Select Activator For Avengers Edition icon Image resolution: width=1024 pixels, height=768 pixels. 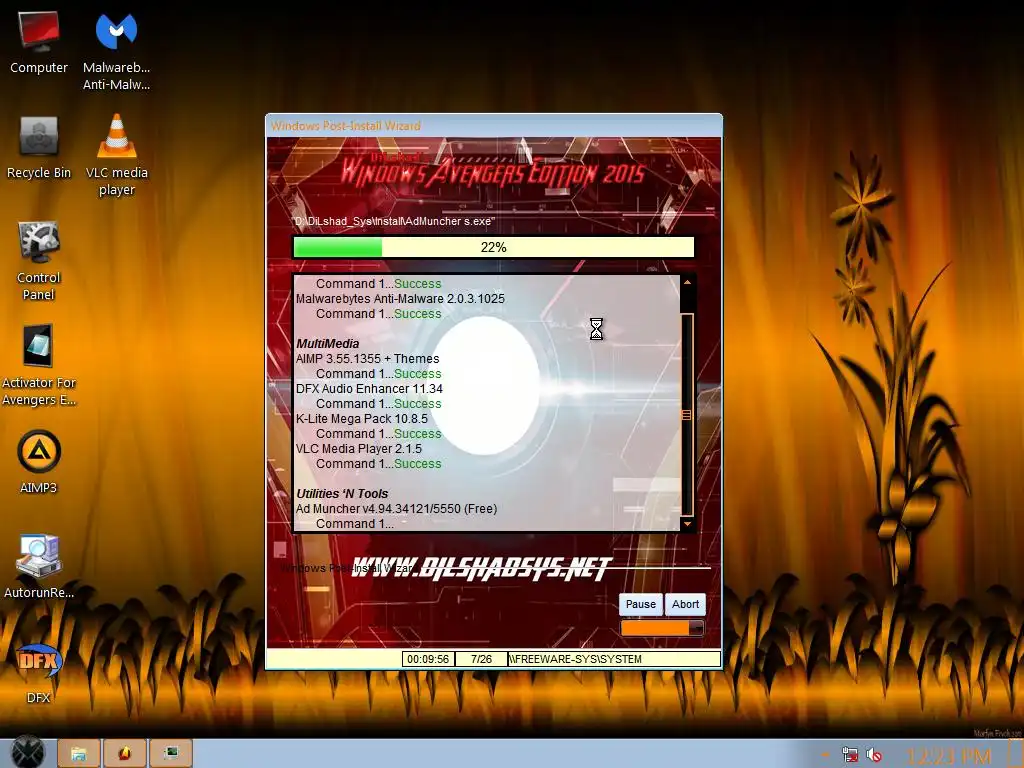coord(39,366)
